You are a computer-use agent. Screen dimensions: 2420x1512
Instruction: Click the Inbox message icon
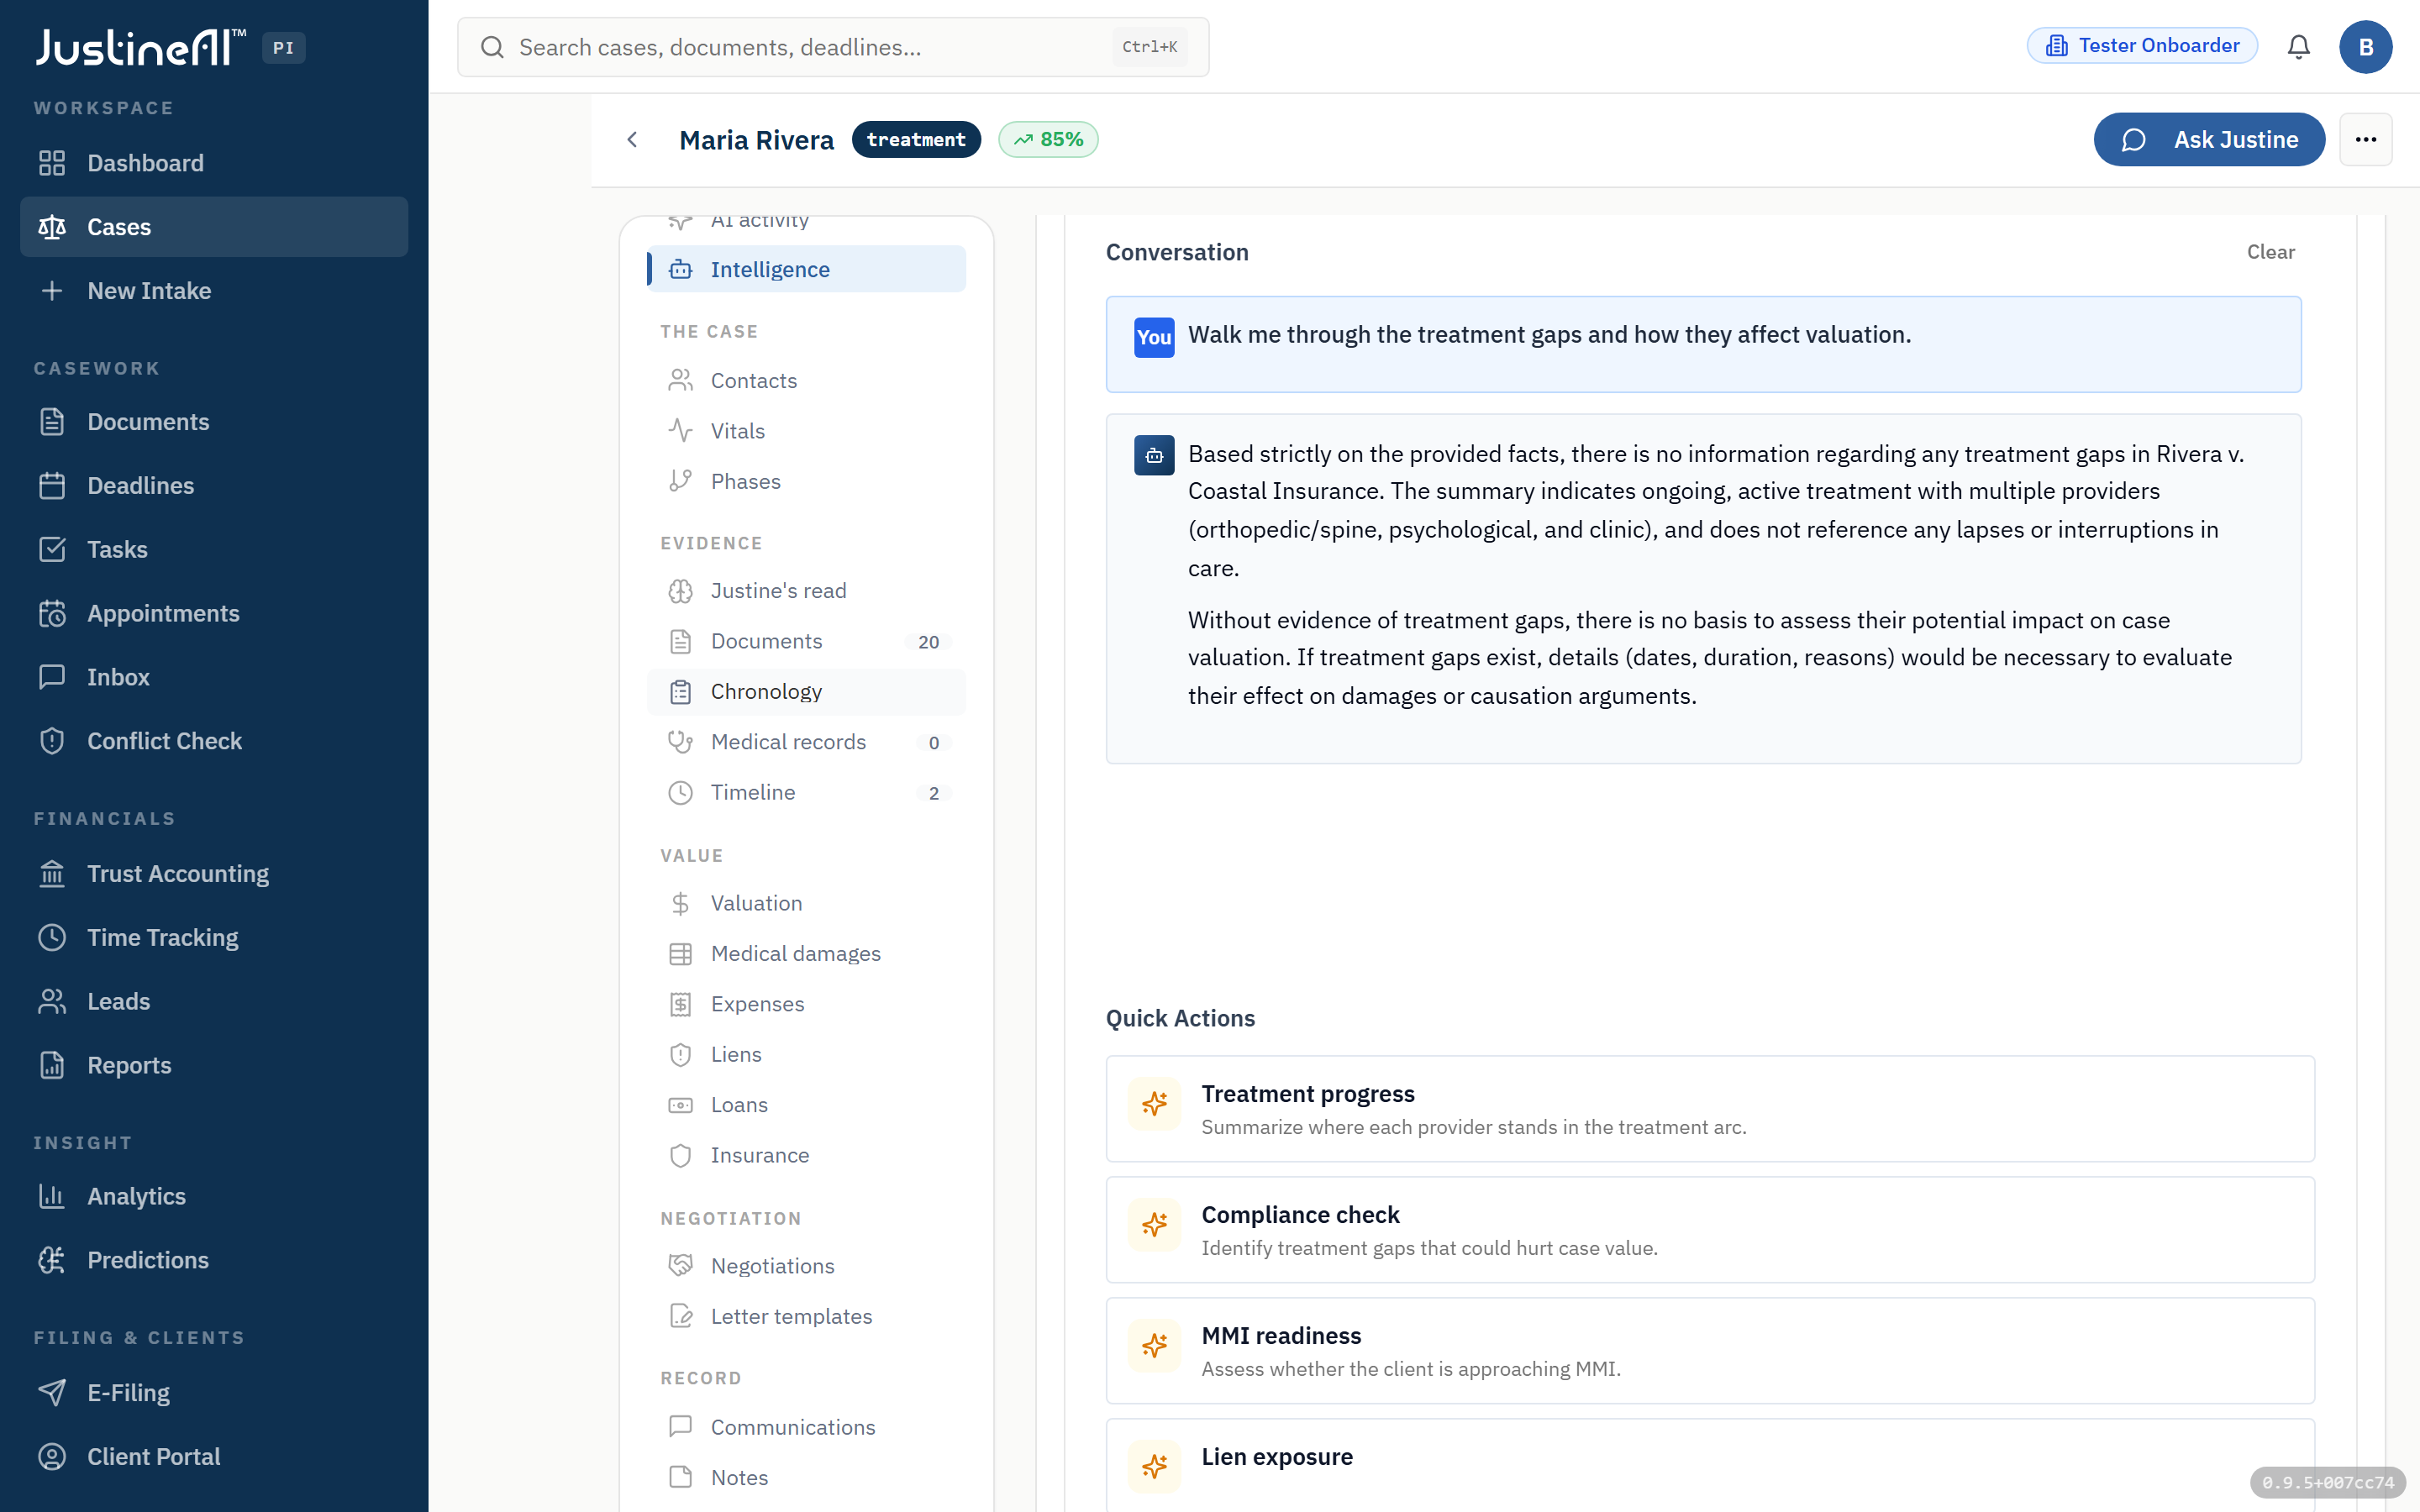[x=52, y=677]
